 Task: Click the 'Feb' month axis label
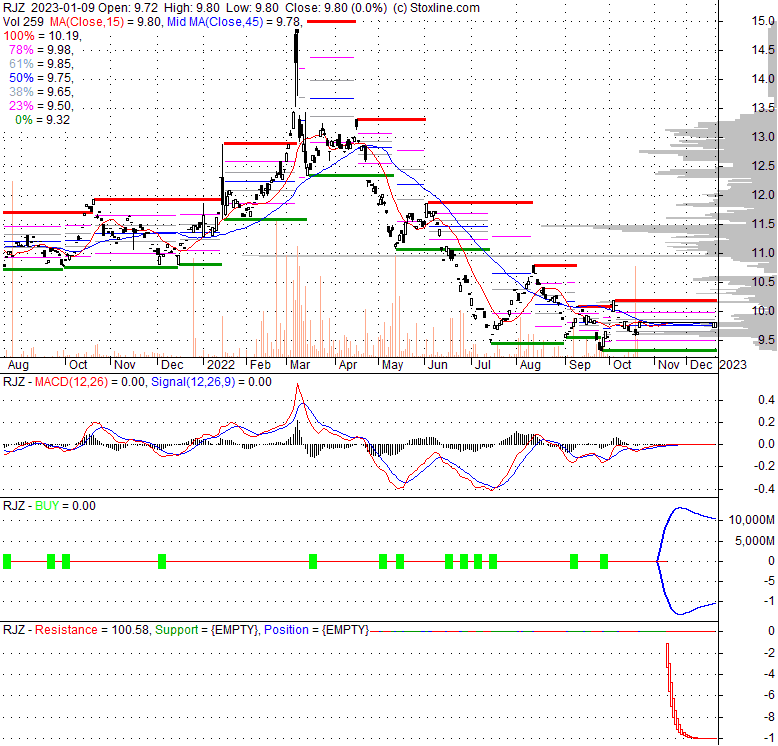(x=260, y=365)
